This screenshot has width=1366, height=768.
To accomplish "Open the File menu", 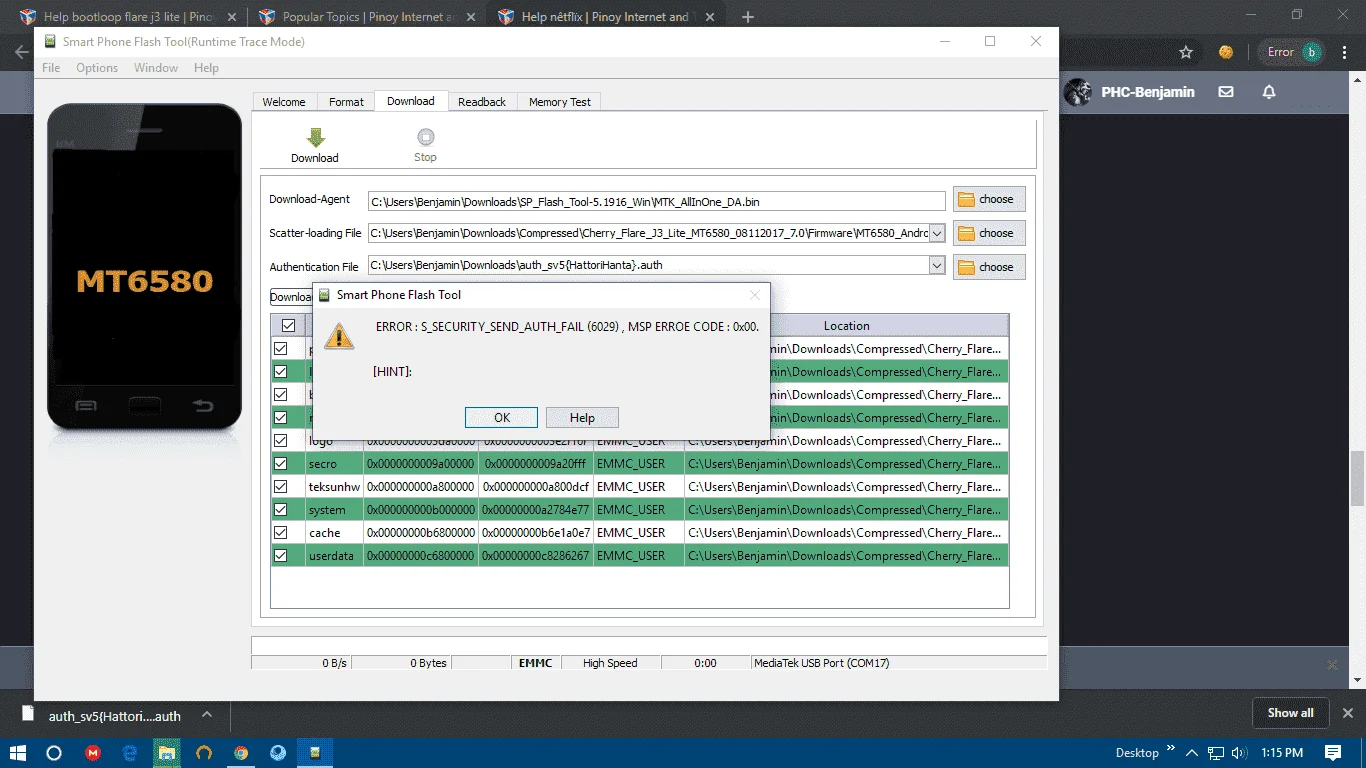I will [x=51, y=68].
